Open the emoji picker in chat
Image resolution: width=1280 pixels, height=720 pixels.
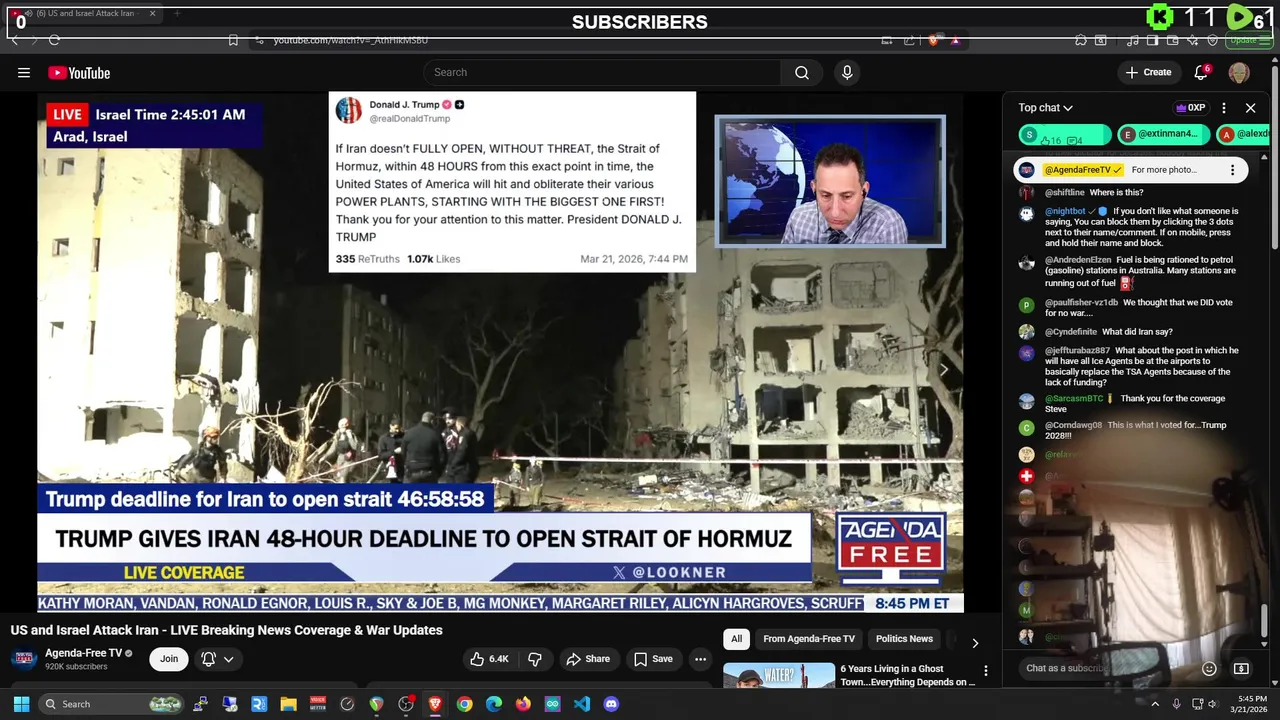(x=1209, y=668)
